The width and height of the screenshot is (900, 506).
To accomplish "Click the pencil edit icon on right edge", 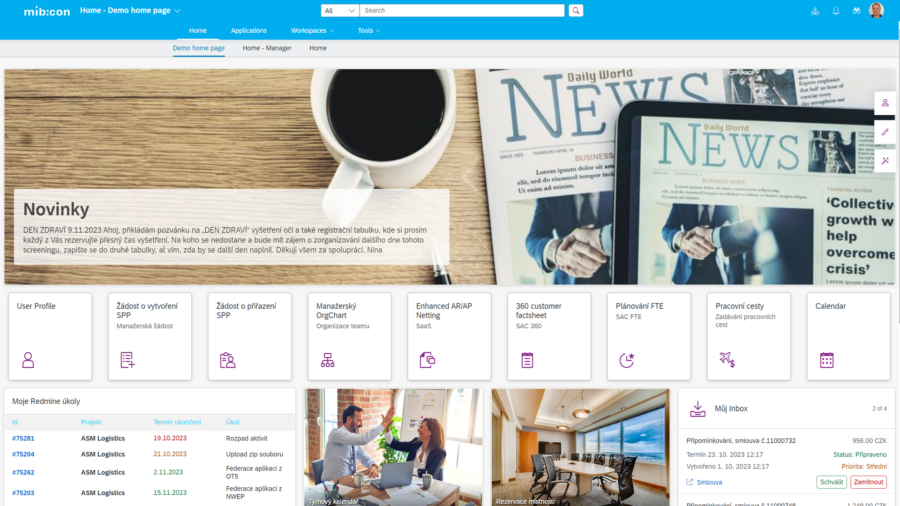I will [885, 132].
